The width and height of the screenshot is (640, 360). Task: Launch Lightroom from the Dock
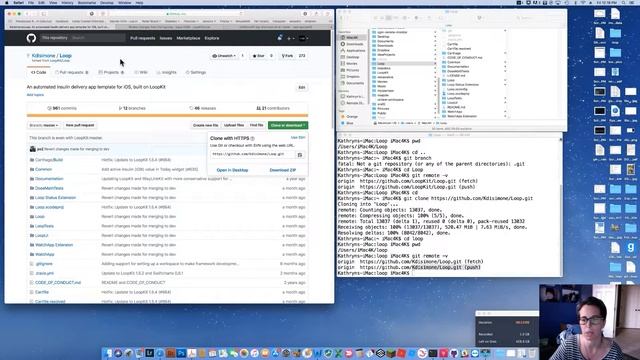151,353
